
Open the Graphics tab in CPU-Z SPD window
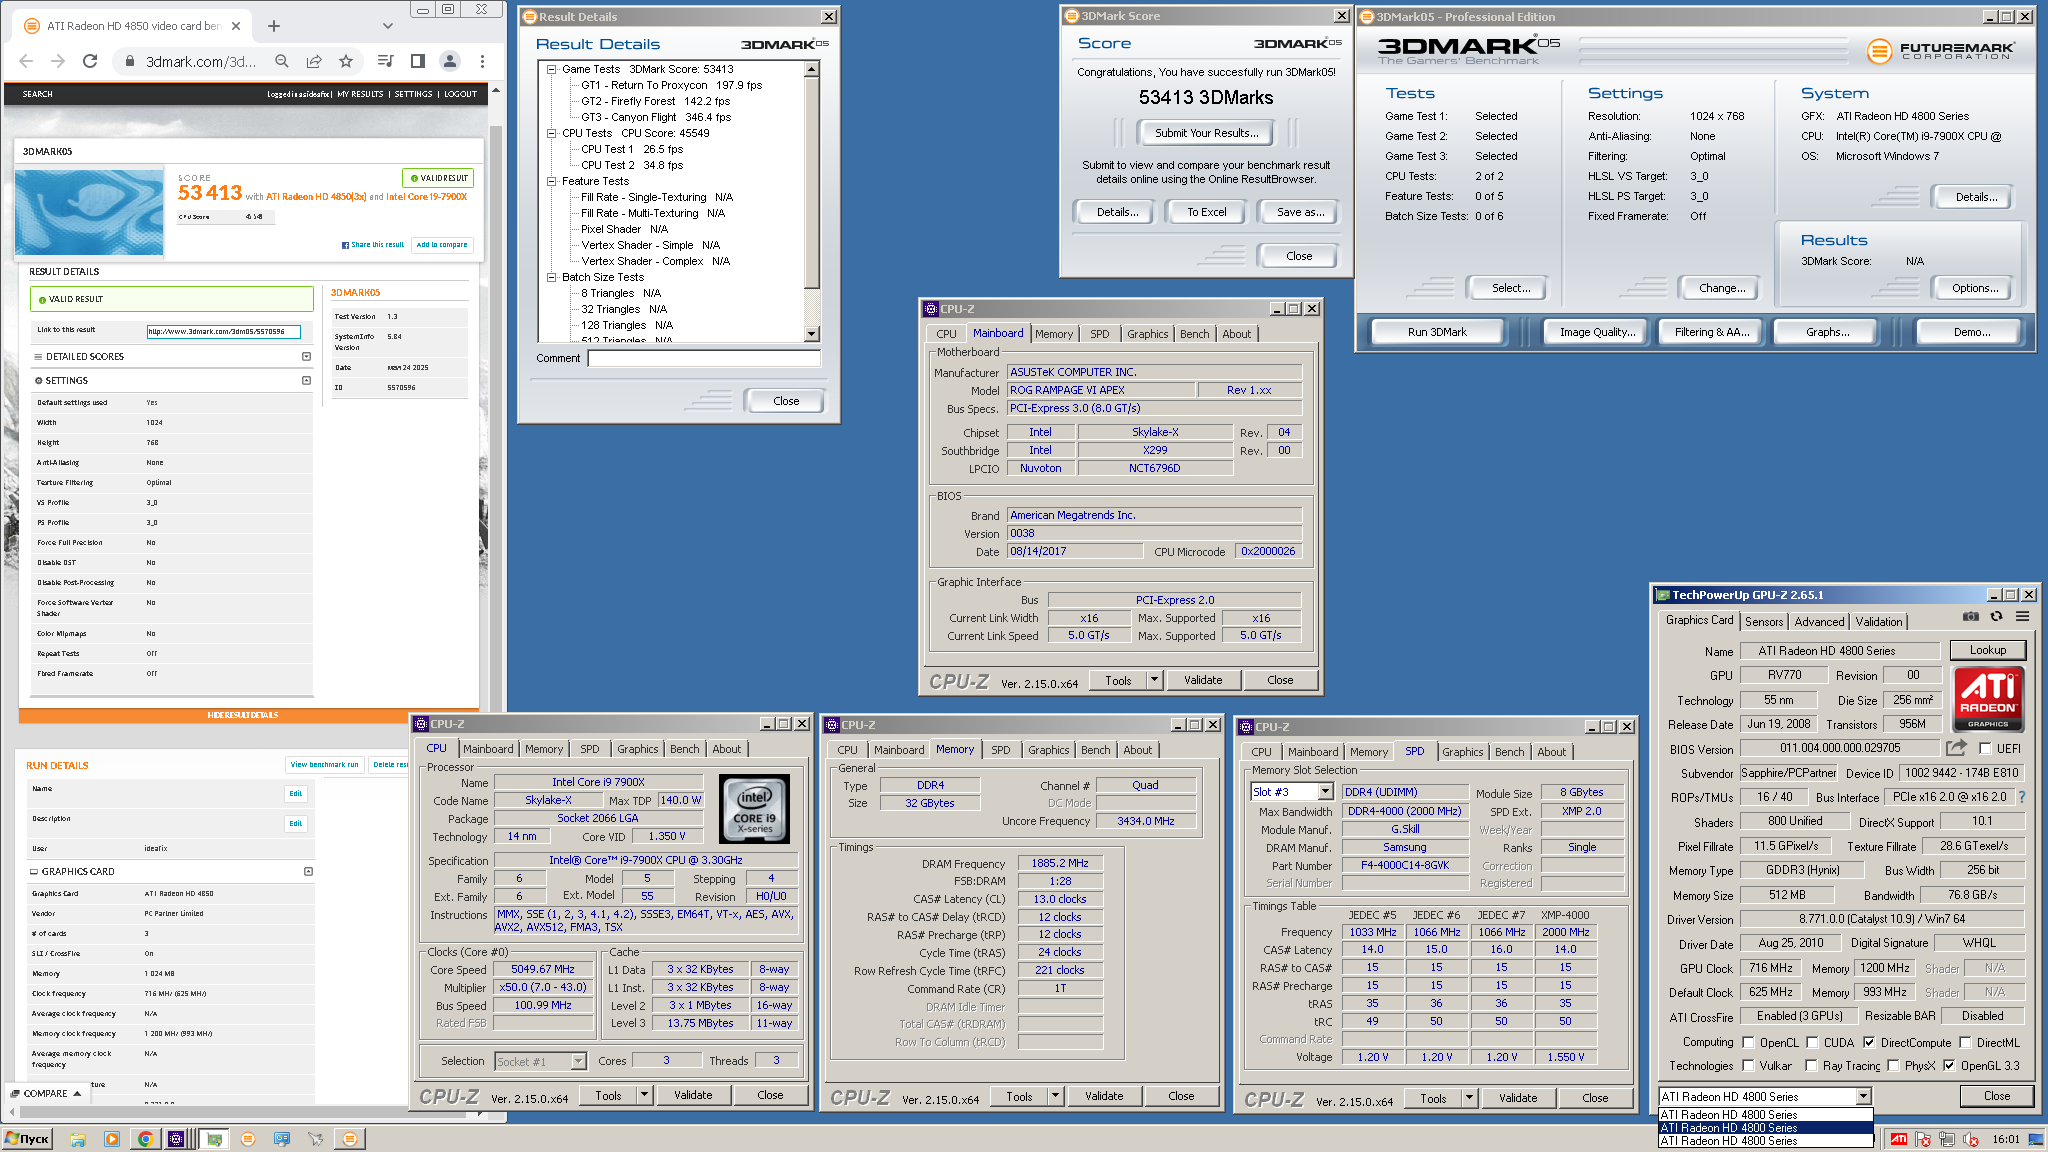(x=1462, y=752)
